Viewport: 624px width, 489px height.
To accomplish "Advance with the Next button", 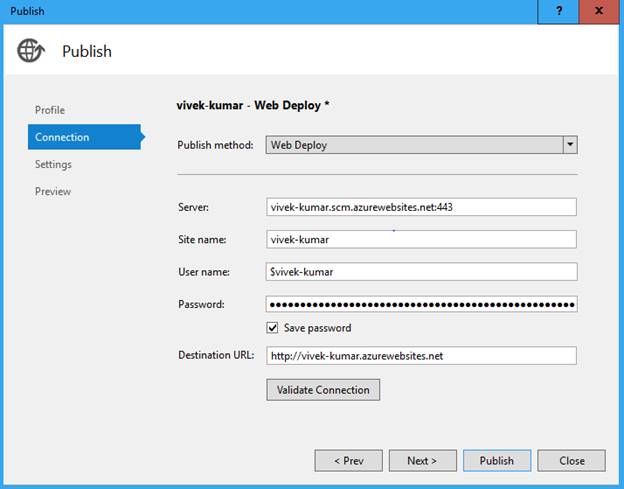I will [x=423, y=461].
